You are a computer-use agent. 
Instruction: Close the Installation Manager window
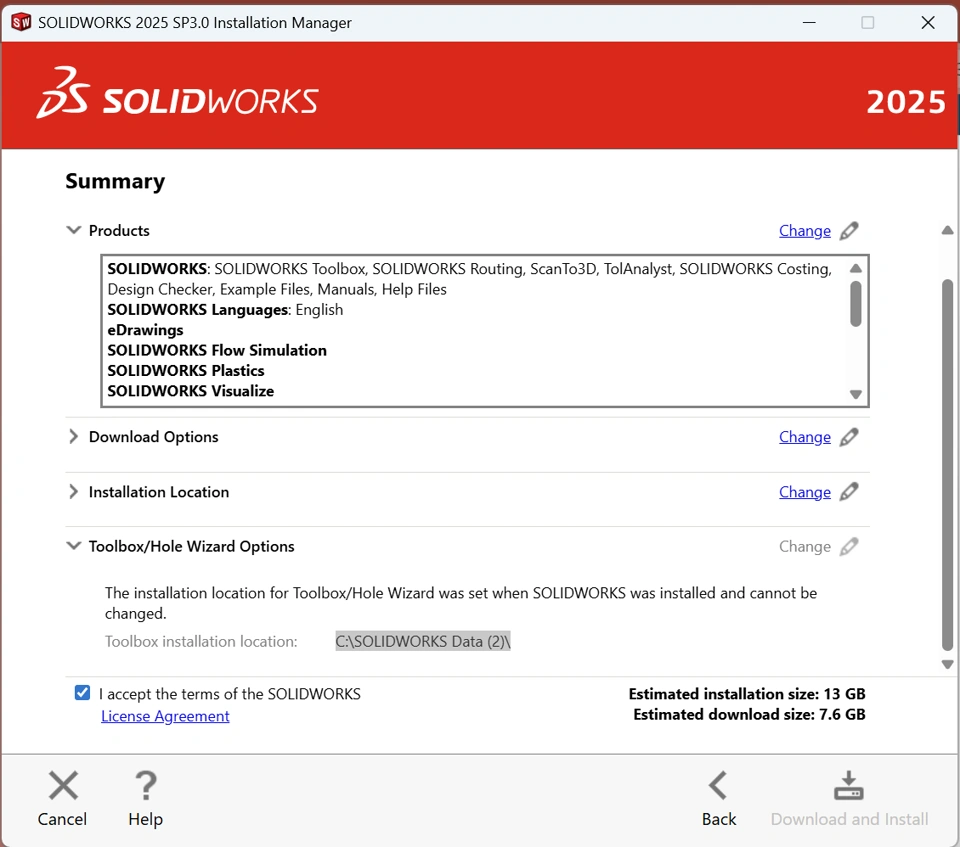(x=928, y=23)
